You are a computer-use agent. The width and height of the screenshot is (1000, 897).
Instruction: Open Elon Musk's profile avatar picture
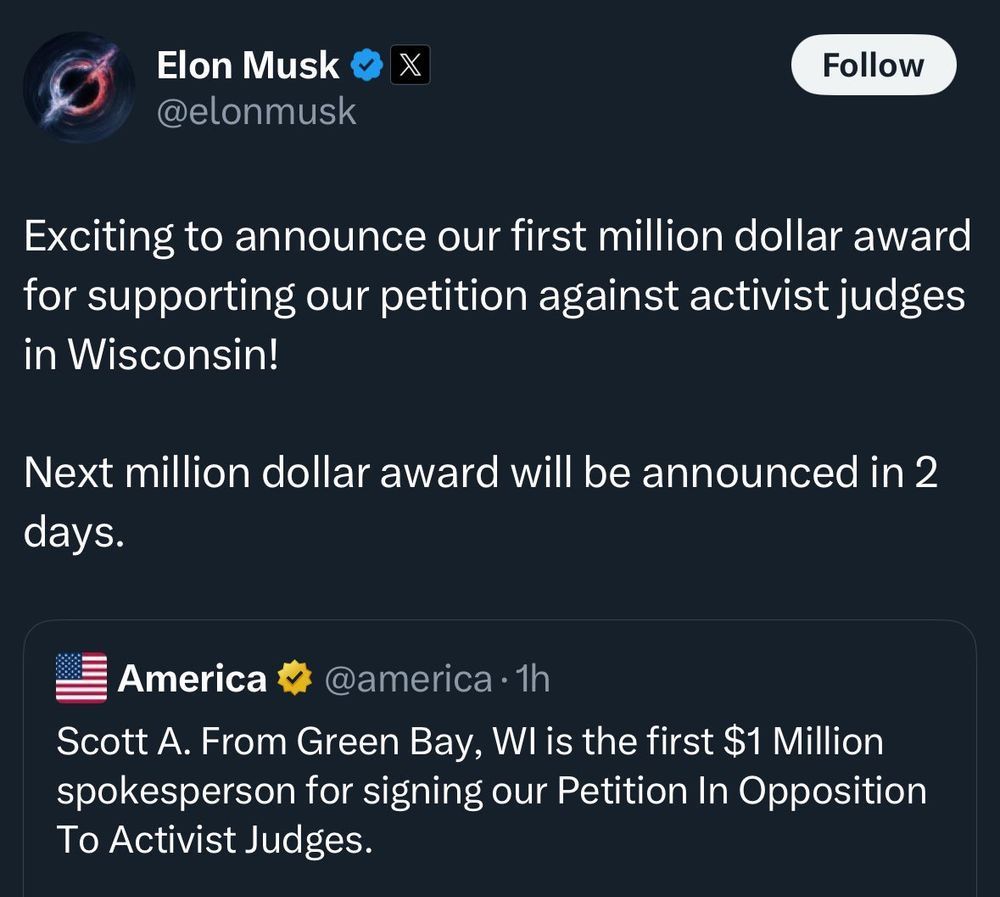(x=77, y=87)
